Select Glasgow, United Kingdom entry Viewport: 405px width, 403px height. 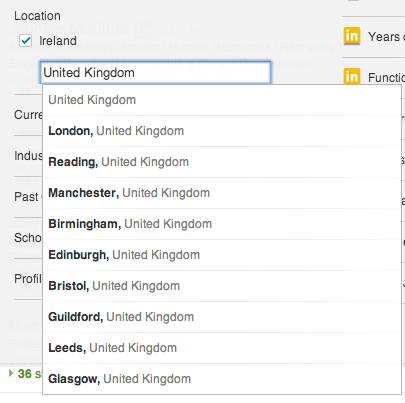222,379
